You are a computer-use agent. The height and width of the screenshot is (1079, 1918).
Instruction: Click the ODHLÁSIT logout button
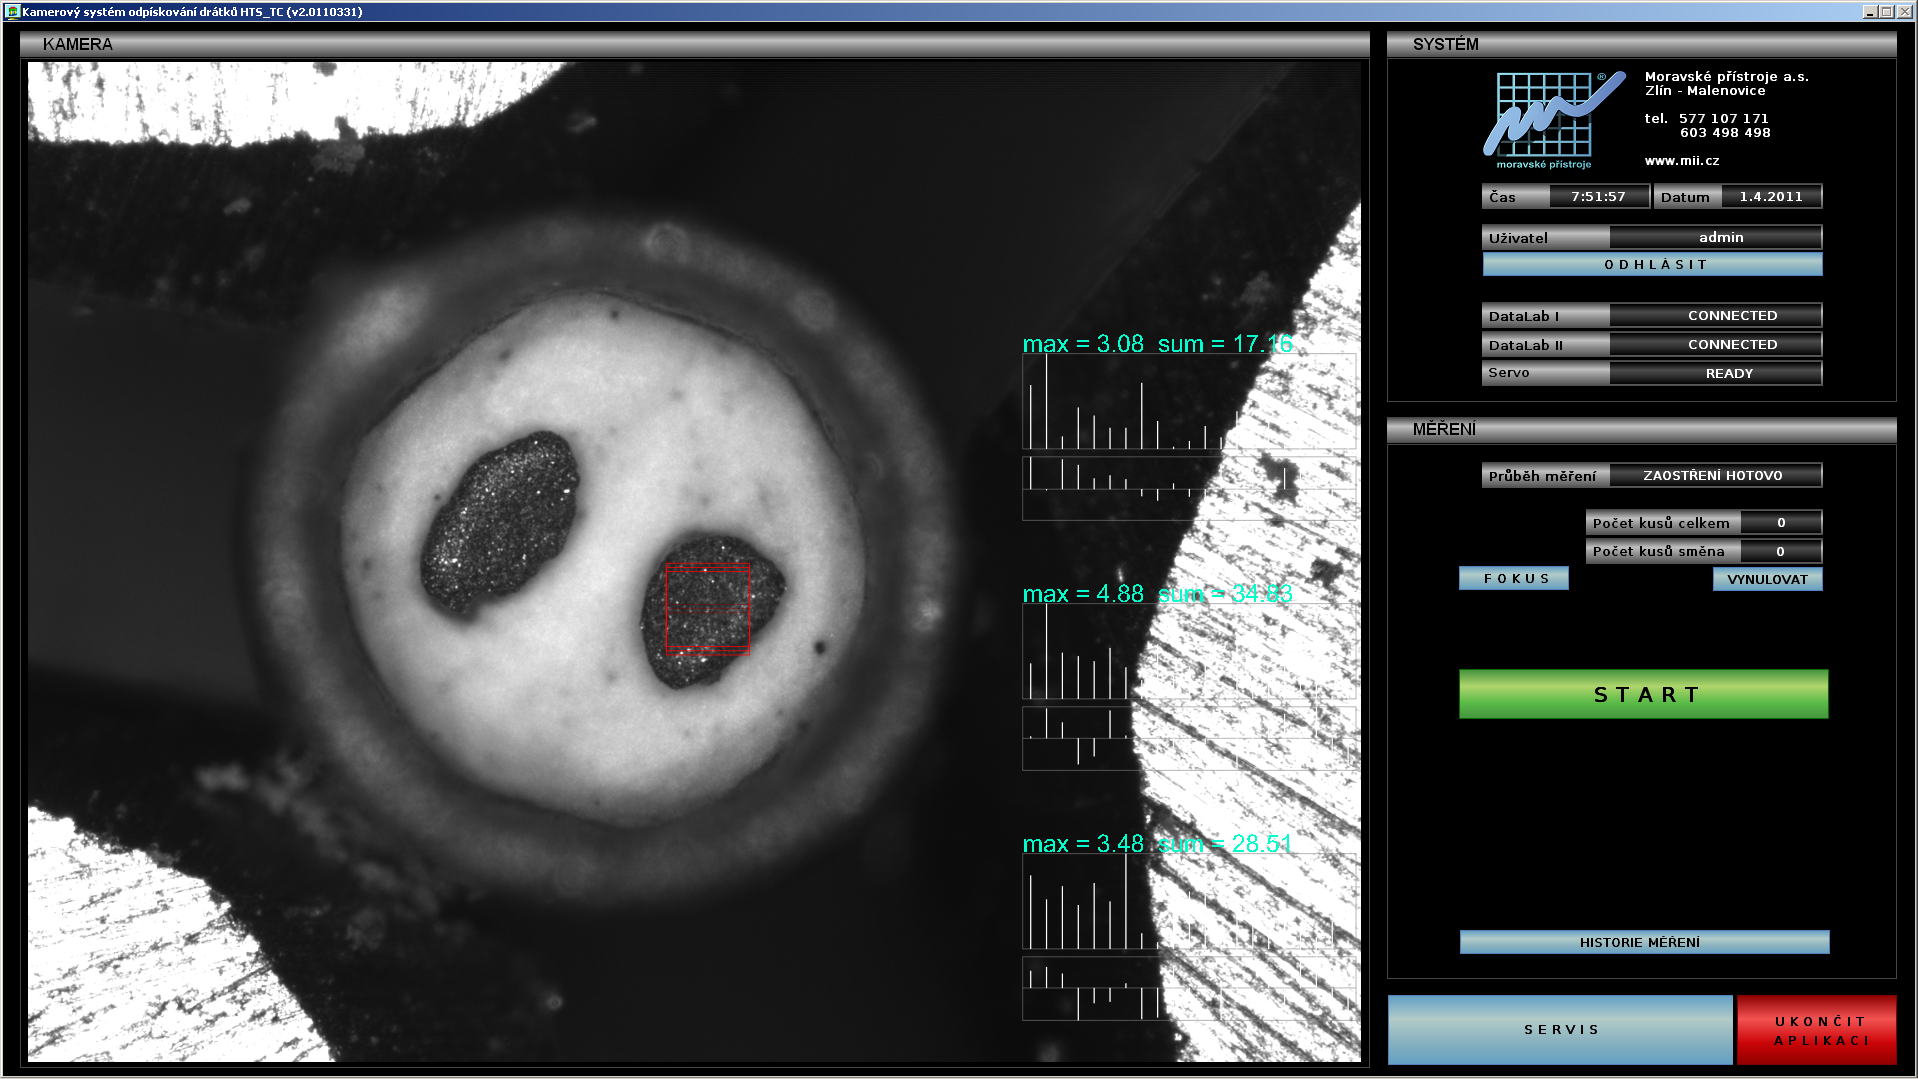(1652, 265)
